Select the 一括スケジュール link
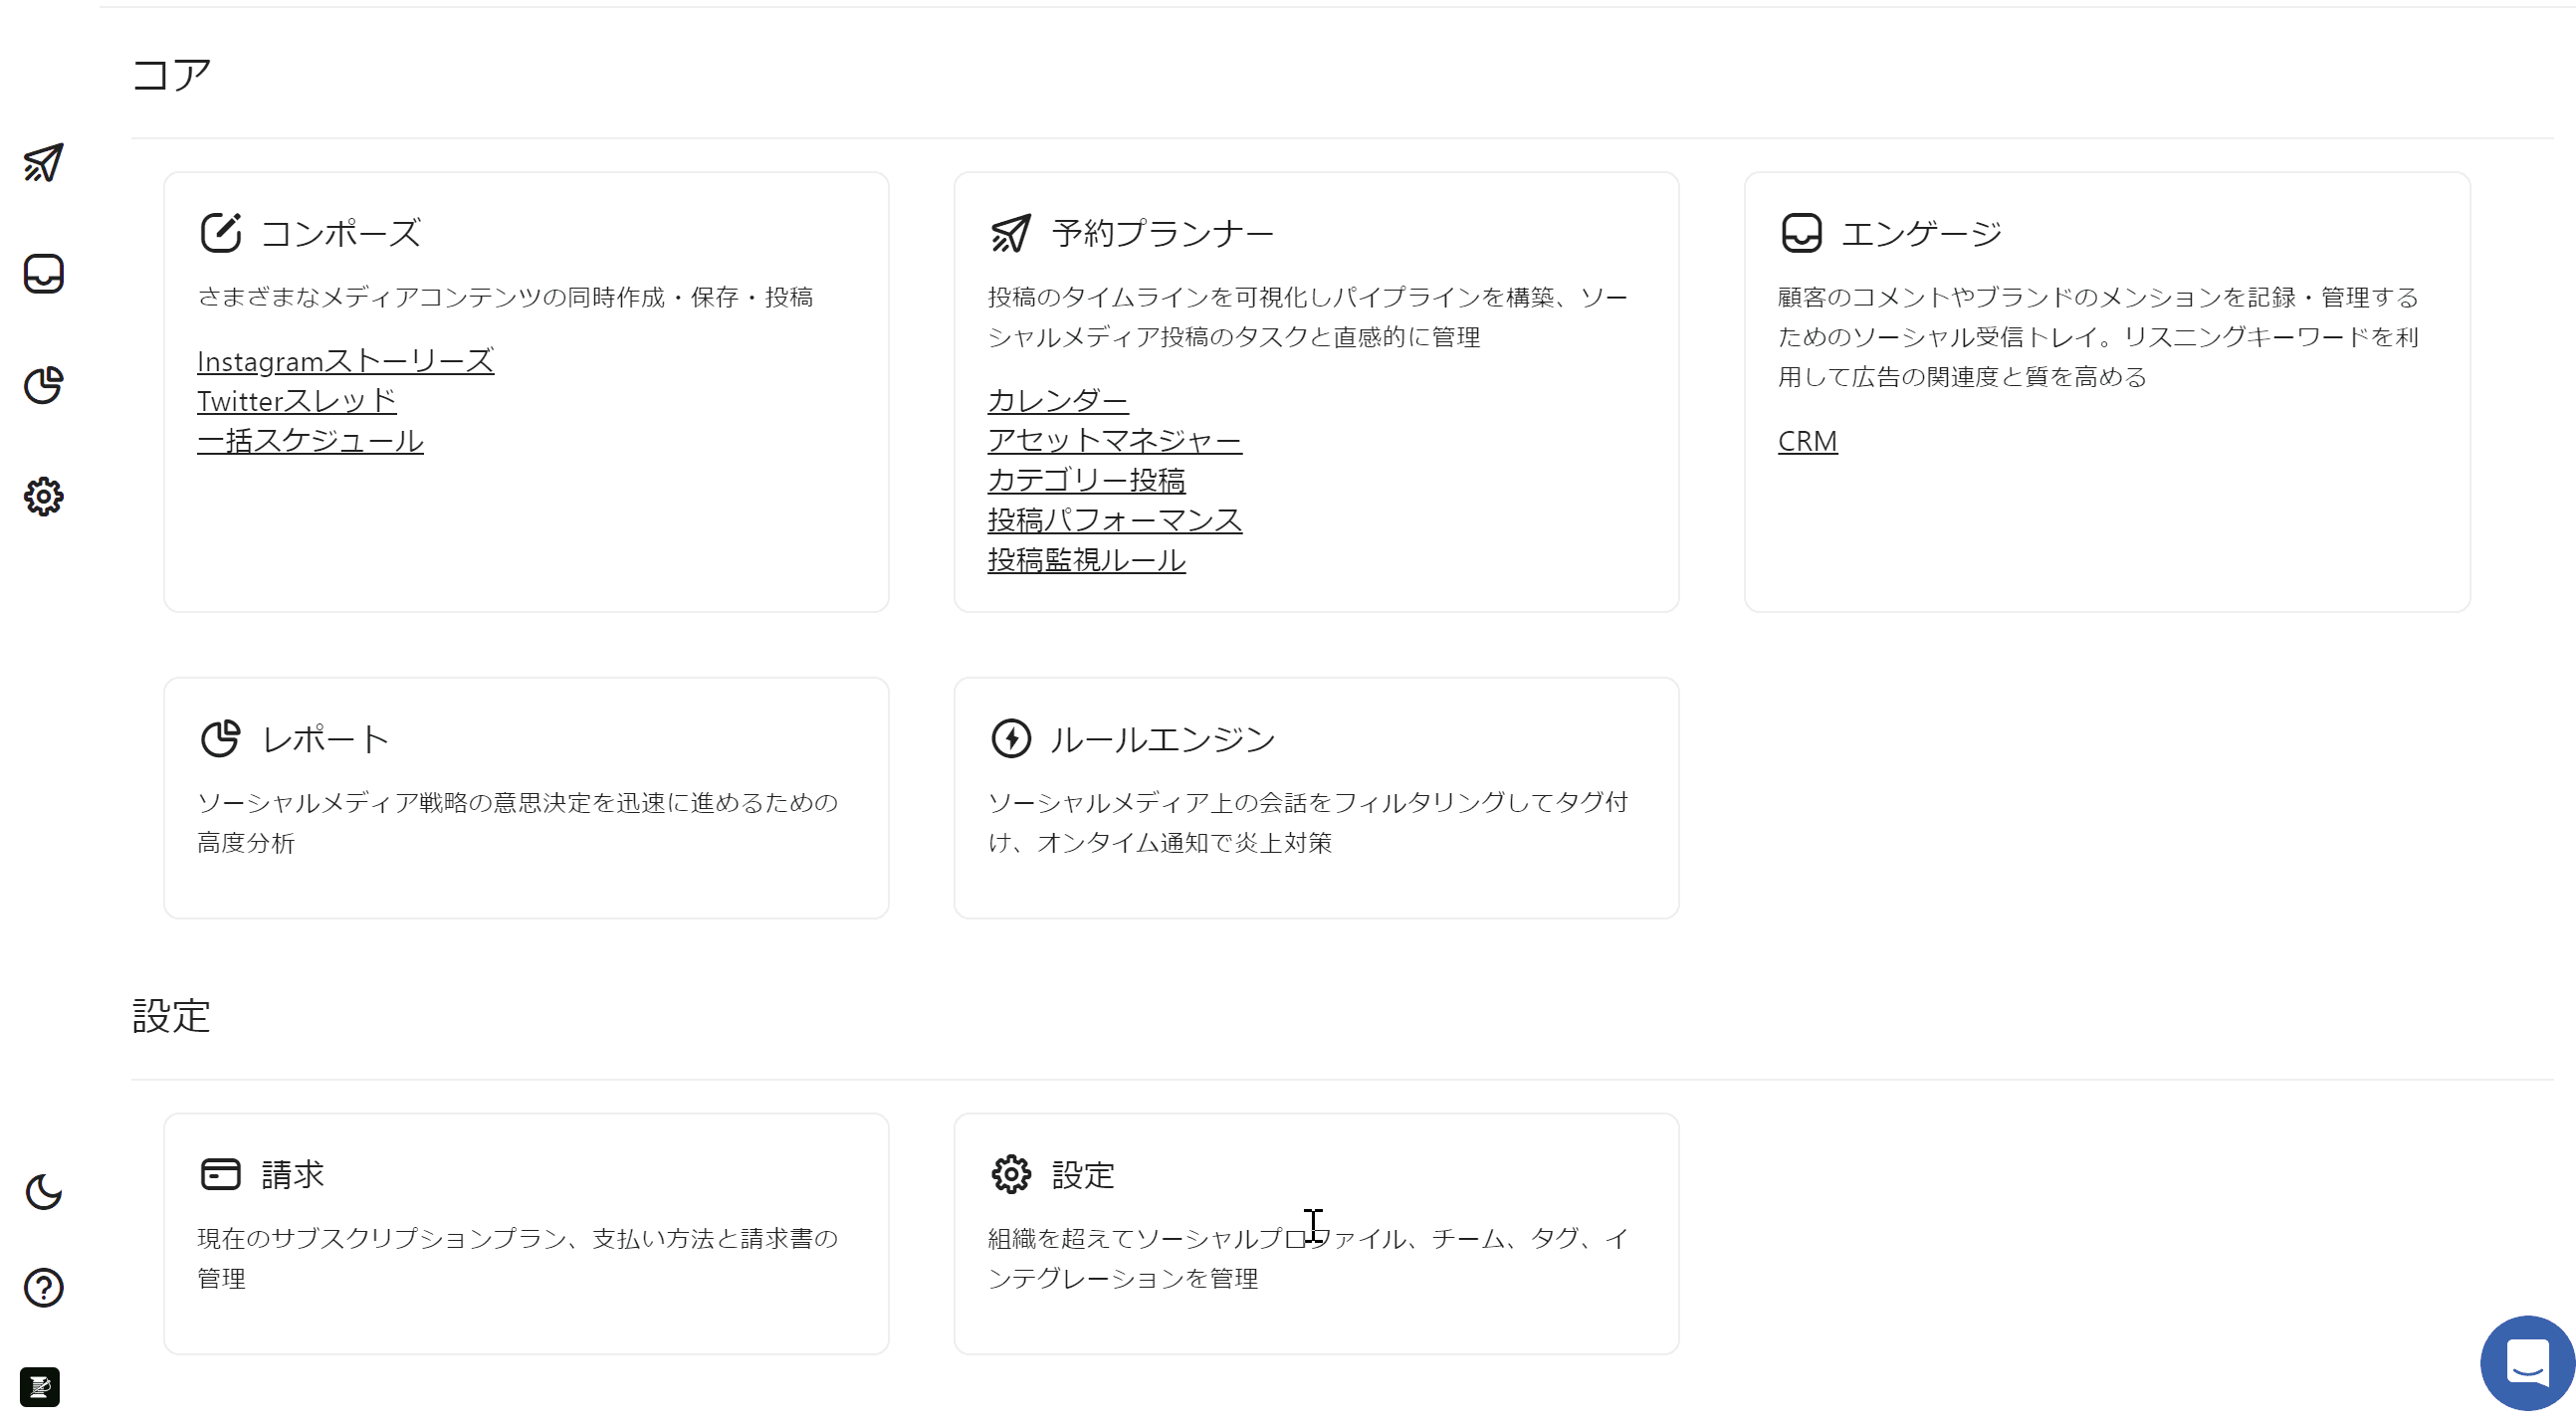2576x1425 pixels. pyautogui.click(x=310, y=441)
